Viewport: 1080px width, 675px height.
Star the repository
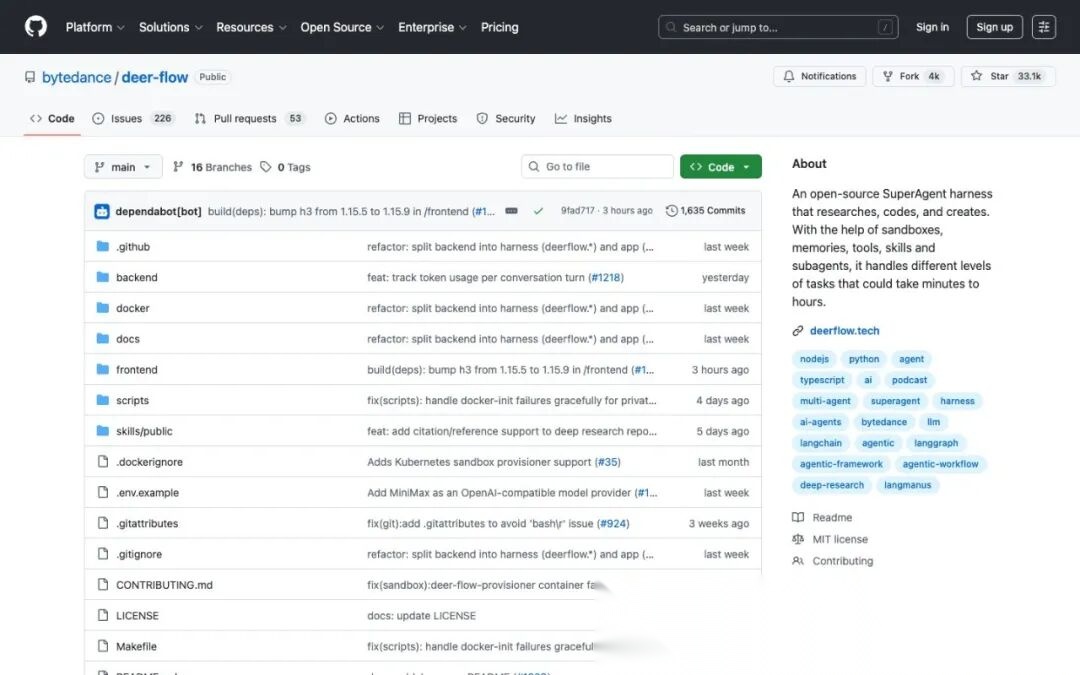(1008, 76)
